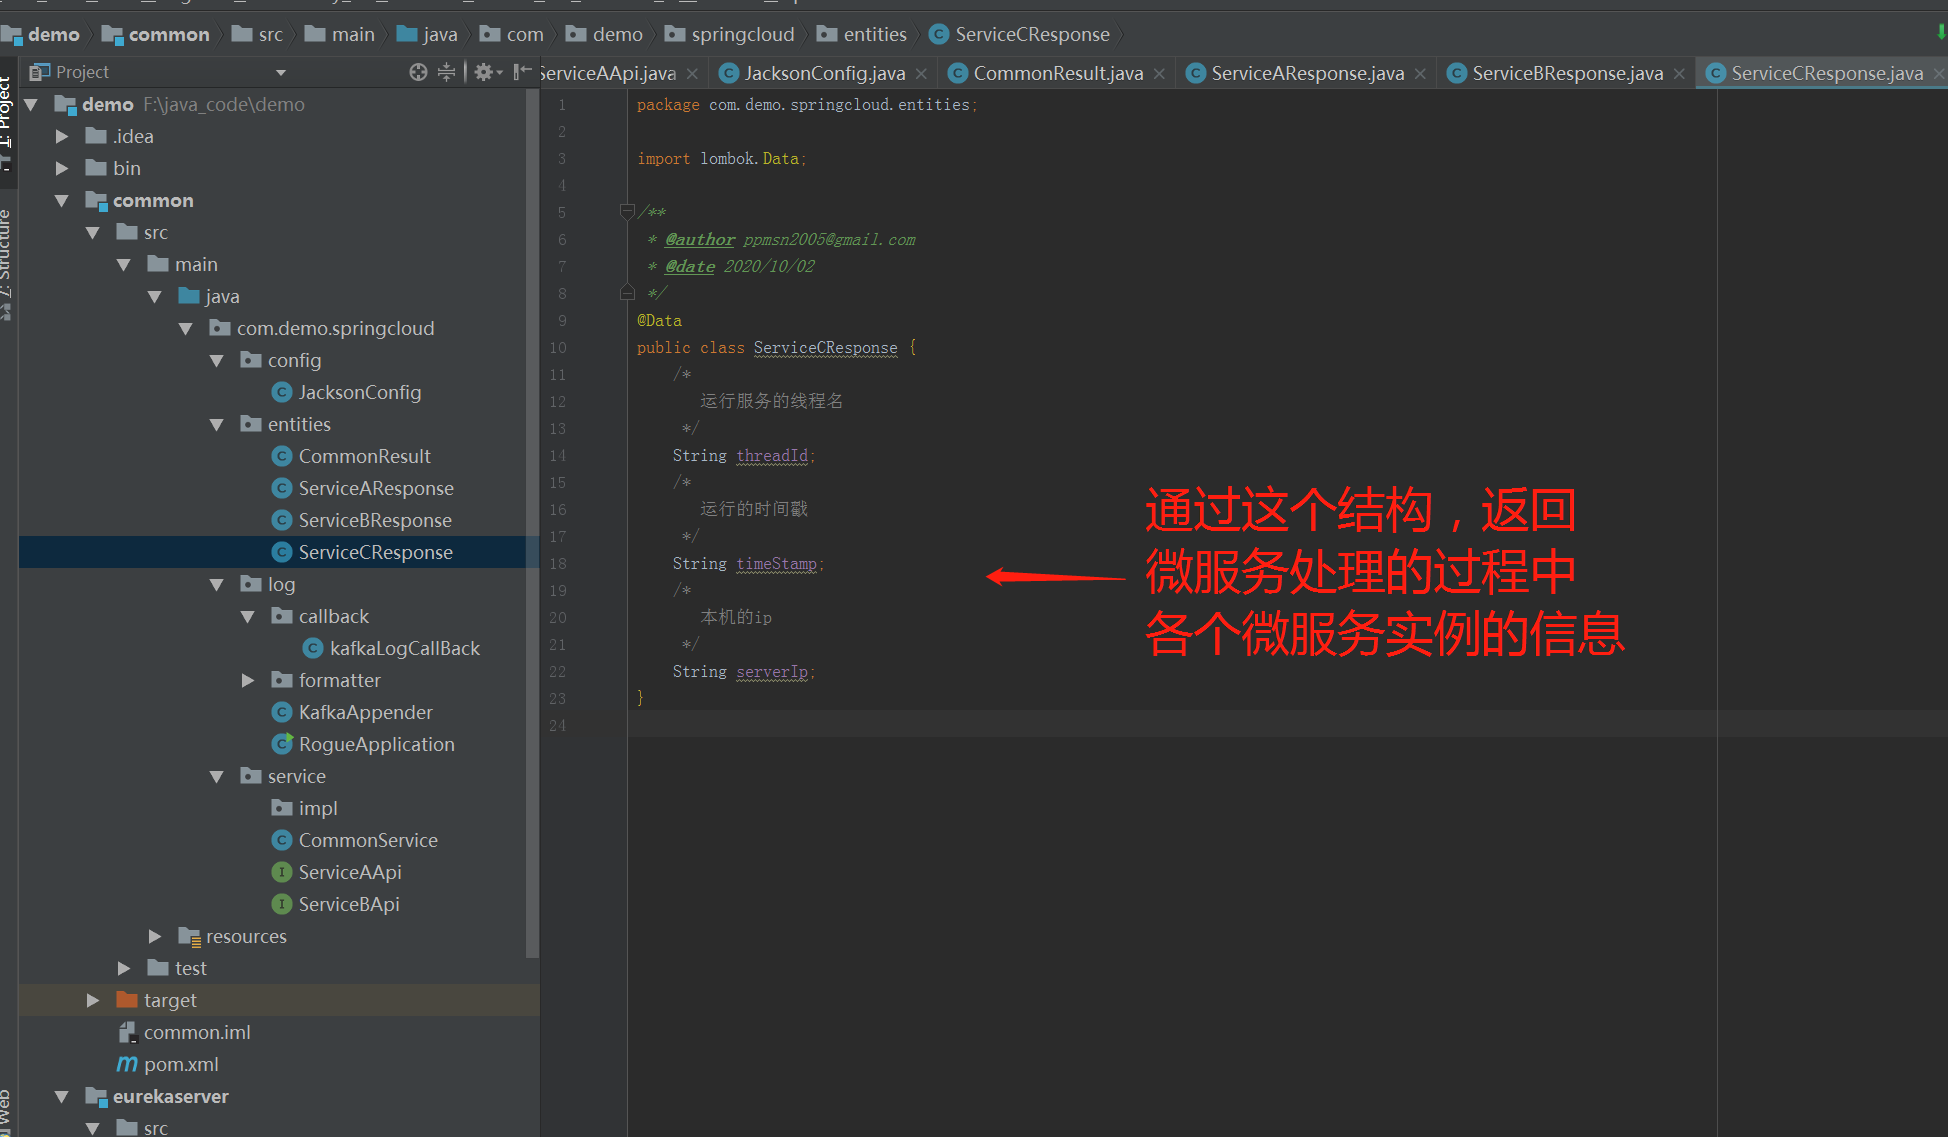Screen dimensions: 1948x1137
Task: Switch to CommonResult.java tab
Action: [x=1057, y=73]
